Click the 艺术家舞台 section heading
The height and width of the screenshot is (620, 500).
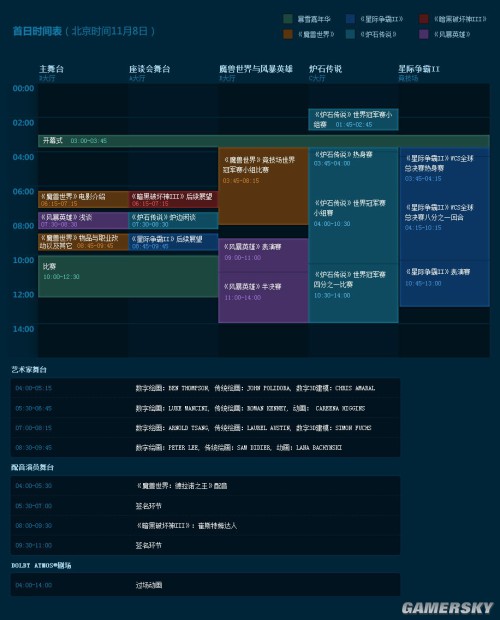pos(29,370)
